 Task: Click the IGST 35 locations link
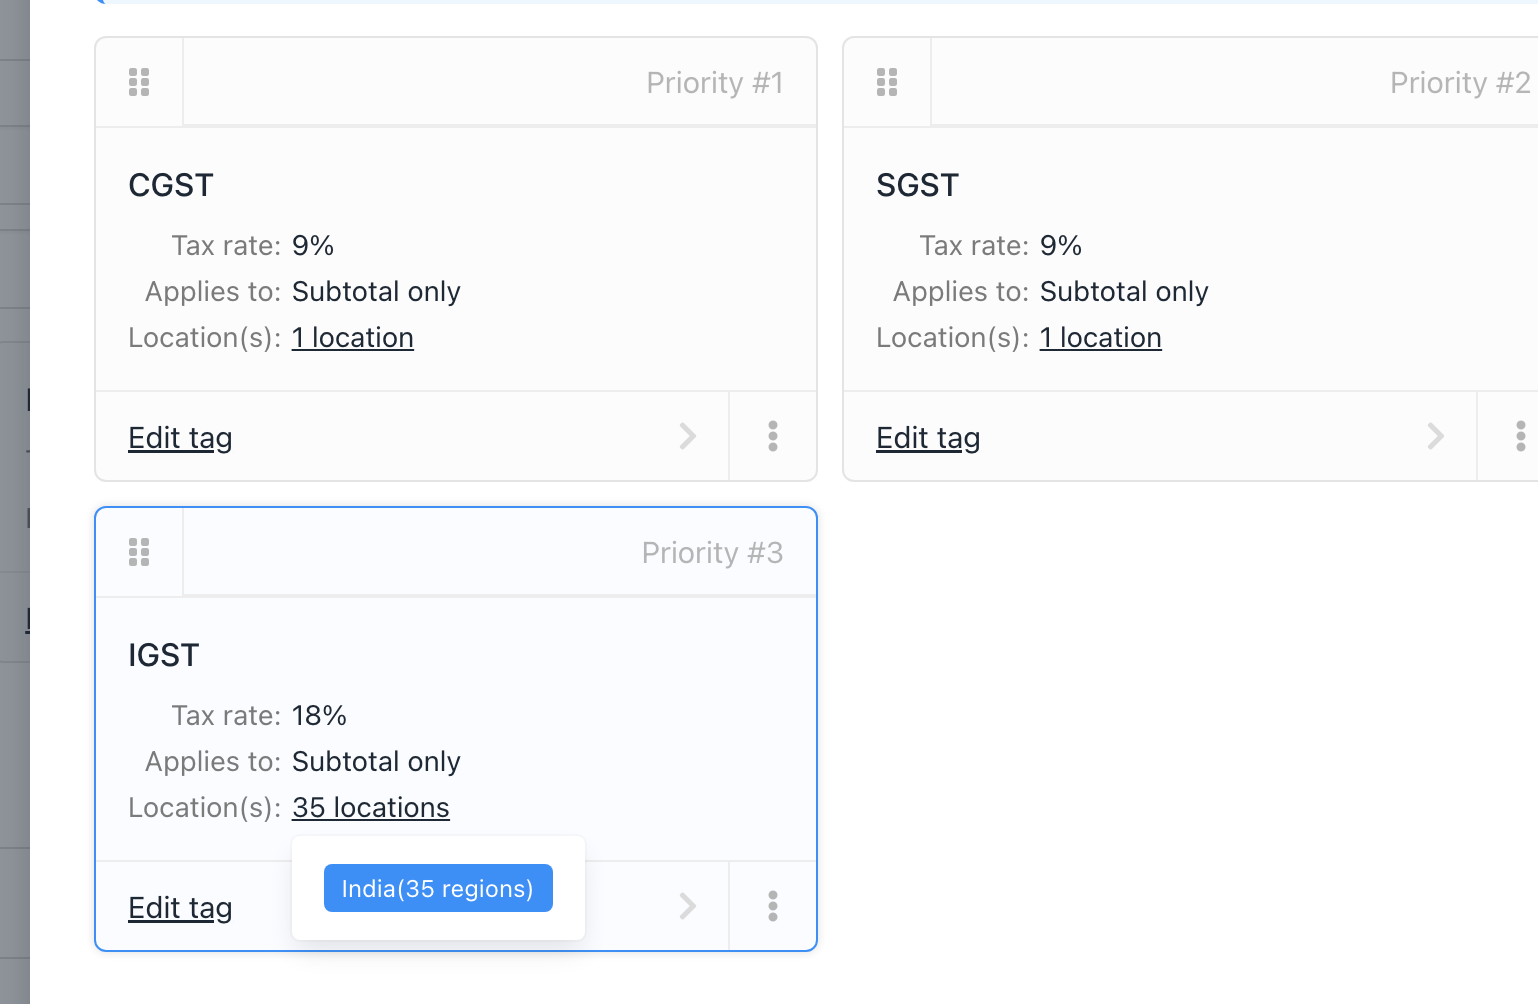coord(371,808)
